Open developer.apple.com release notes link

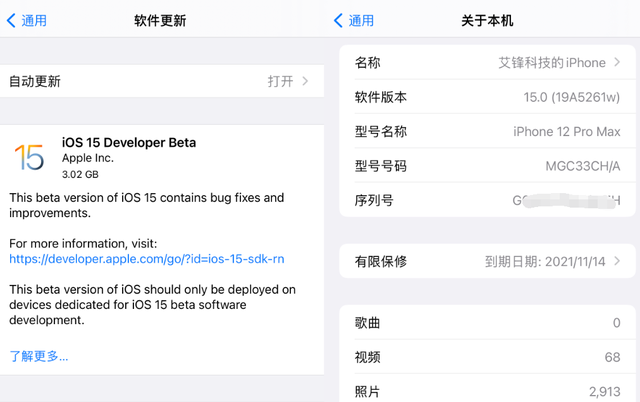click(x=146, y=259)
